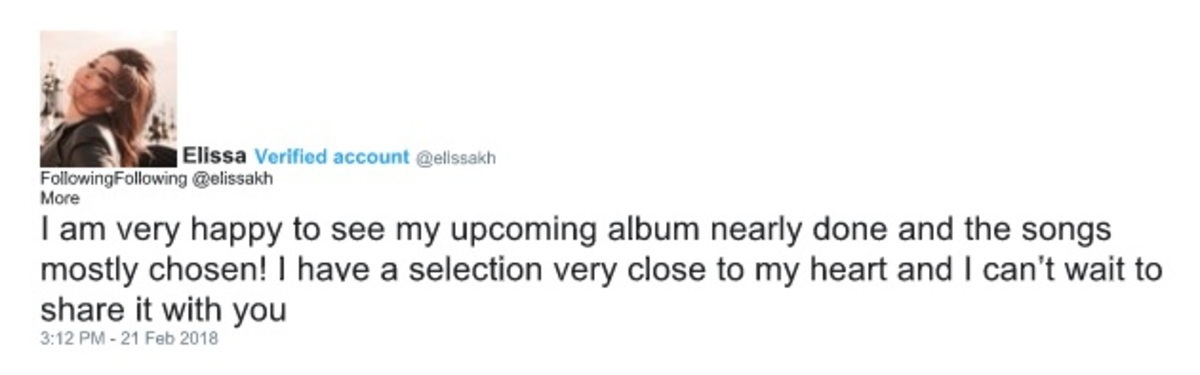Click the word 'heart' in the tweet
Viewport: 1200px width, 375px height.
(x=849, y=272)
